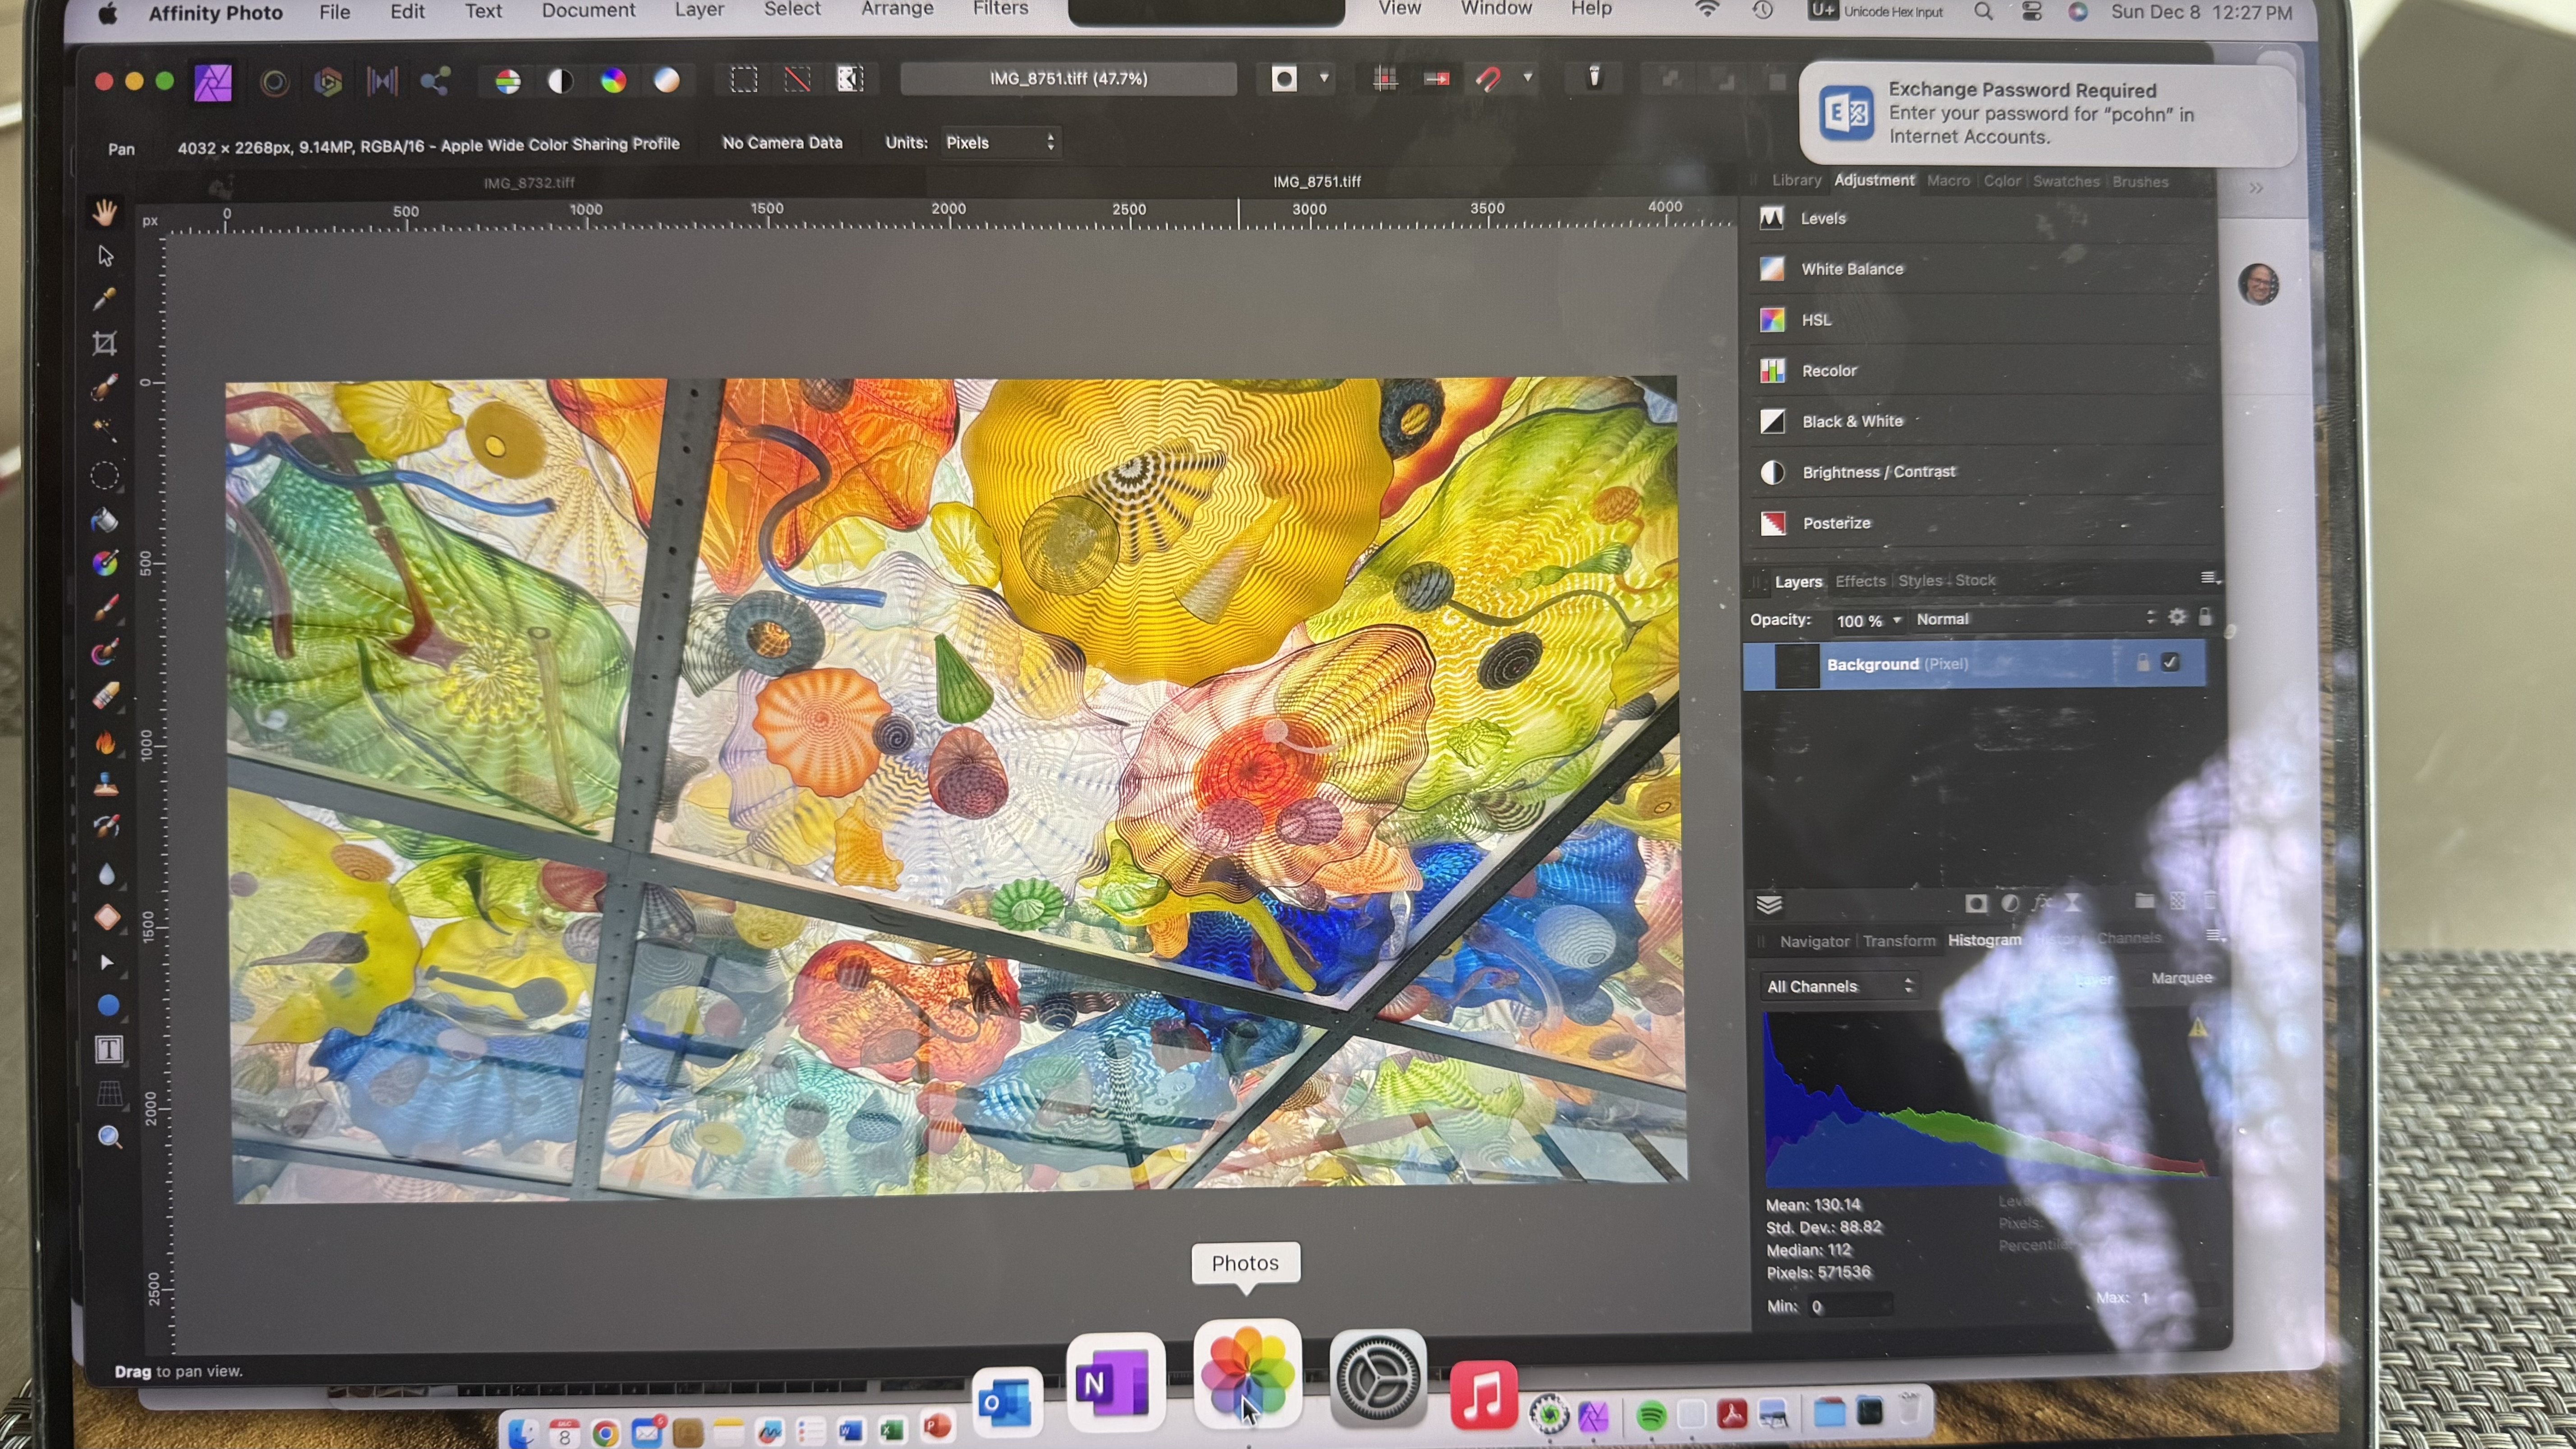This screenshot has height=1449, width=2576.
Task: Open the Filters menu
Action: point(1000,10)
